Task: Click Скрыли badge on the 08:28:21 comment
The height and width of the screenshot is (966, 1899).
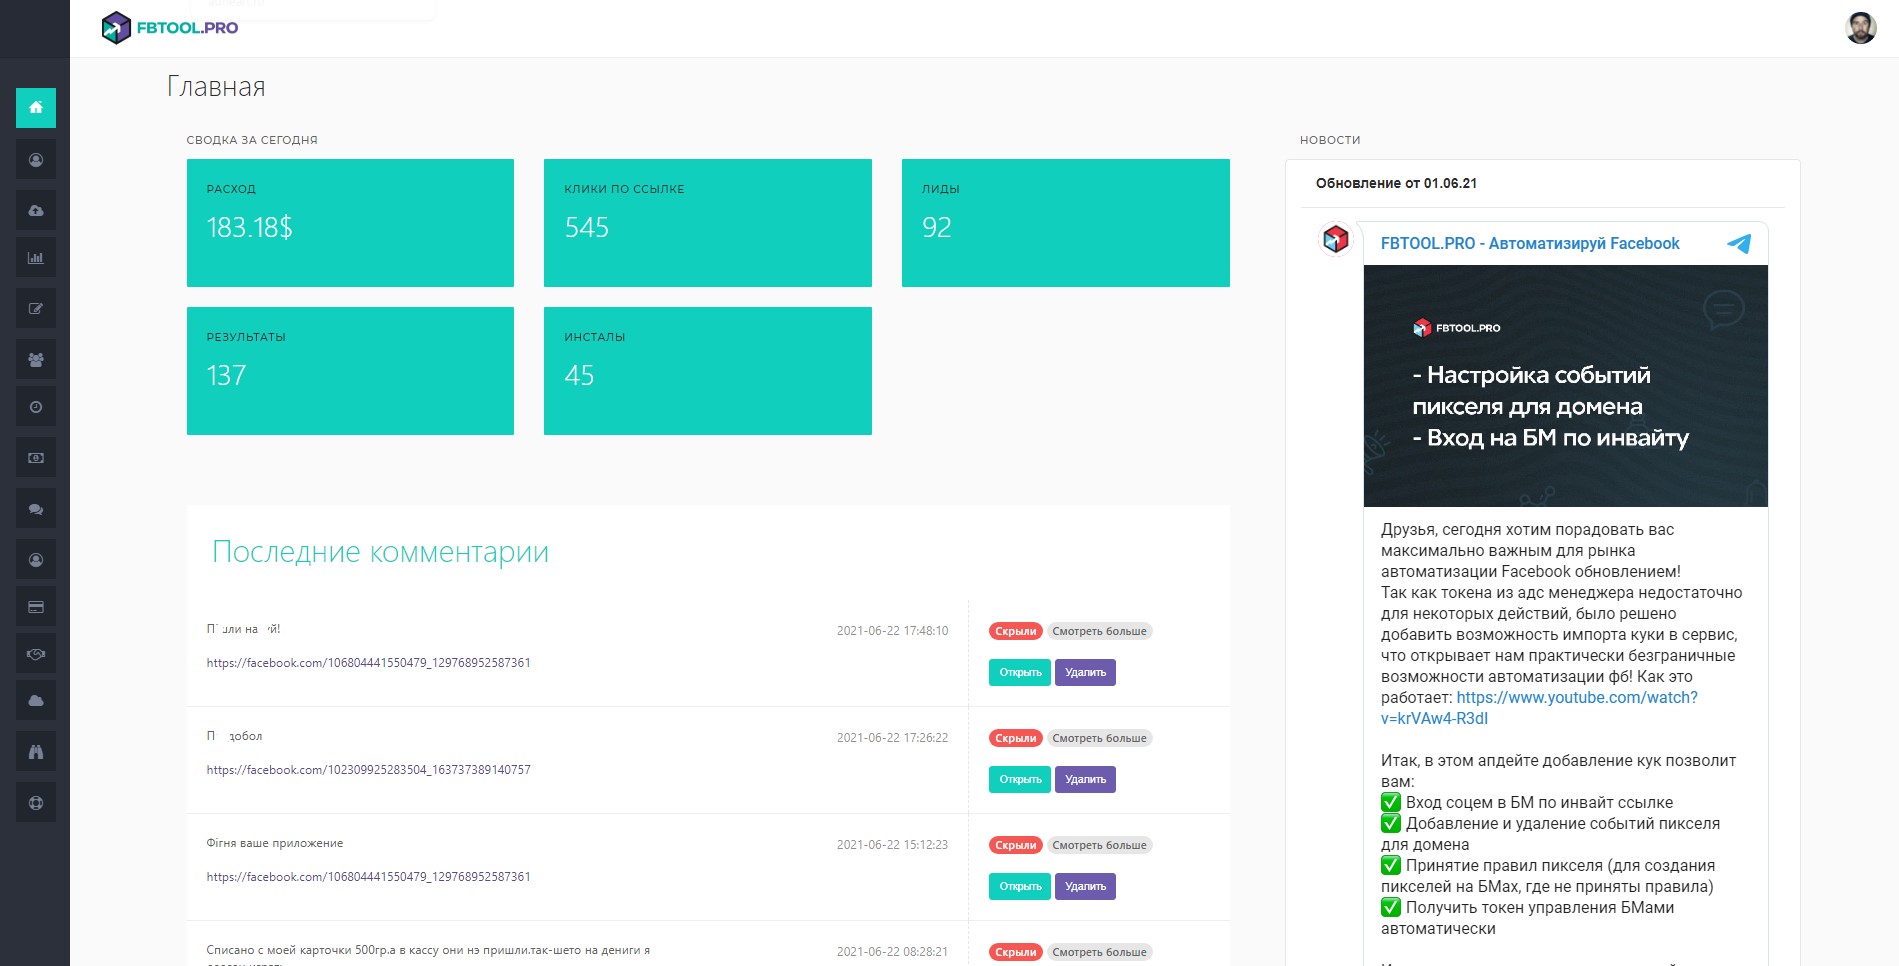Action: click(x=1016, y=952)
